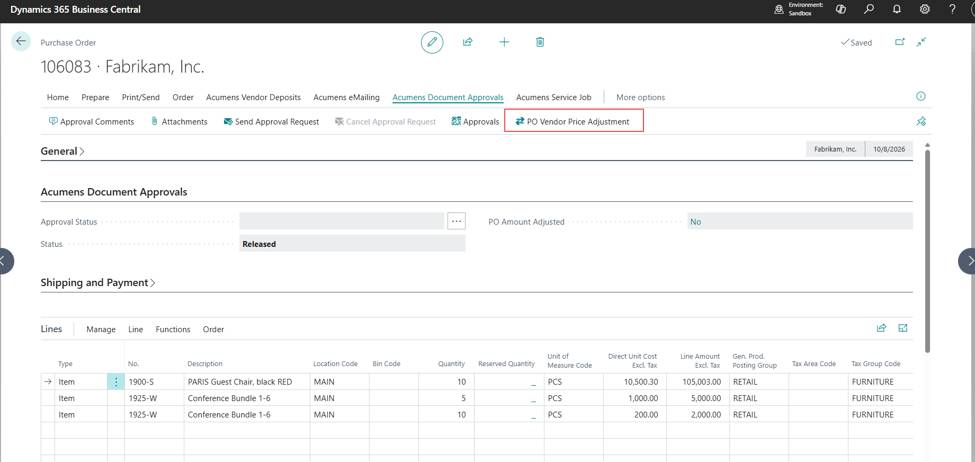Click the Tax Group Code column header
The height and width of the screenshot is (462, 975).
(x=876, y=364)
